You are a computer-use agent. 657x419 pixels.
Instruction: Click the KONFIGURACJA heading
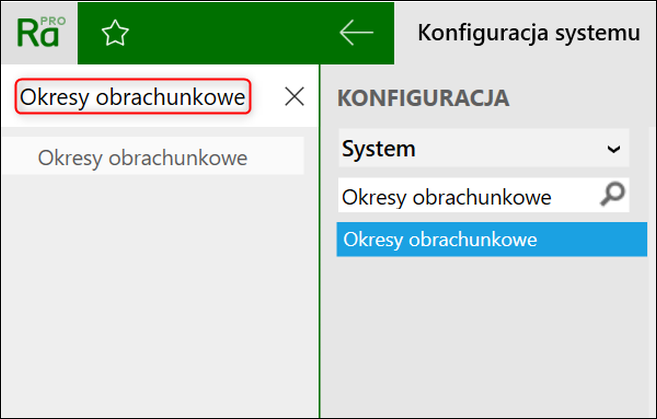[423, 98]
